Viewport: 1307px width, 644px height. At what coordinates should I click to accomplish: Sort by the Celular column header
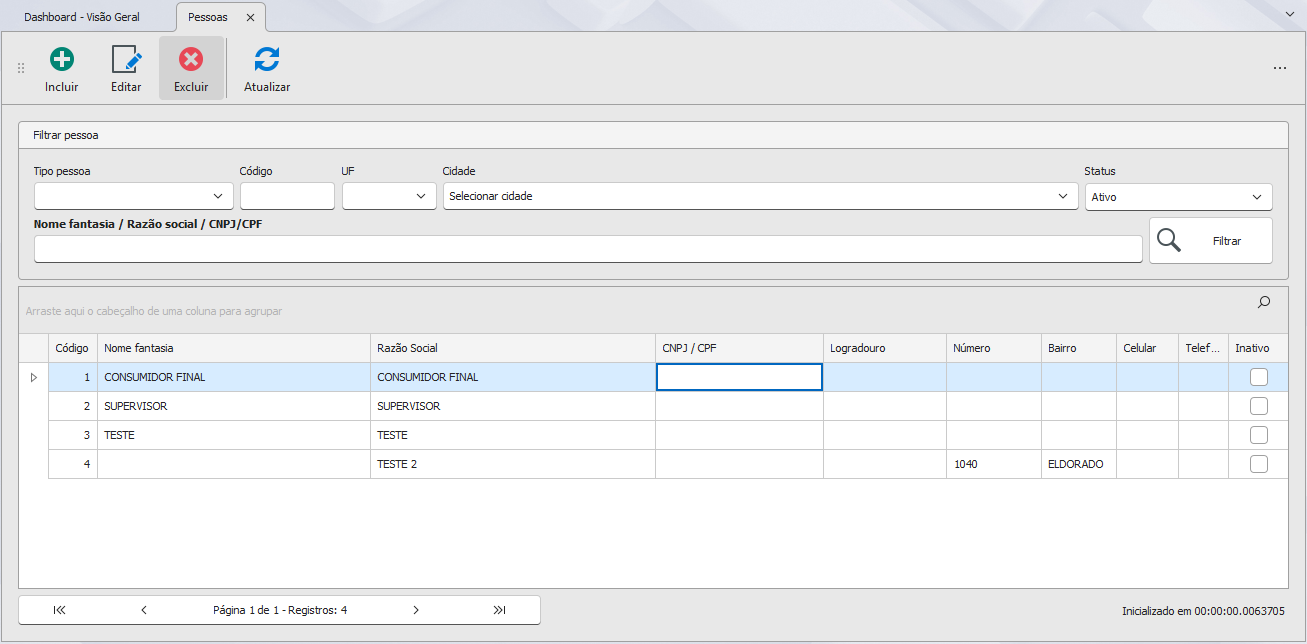coord(1147,348)
